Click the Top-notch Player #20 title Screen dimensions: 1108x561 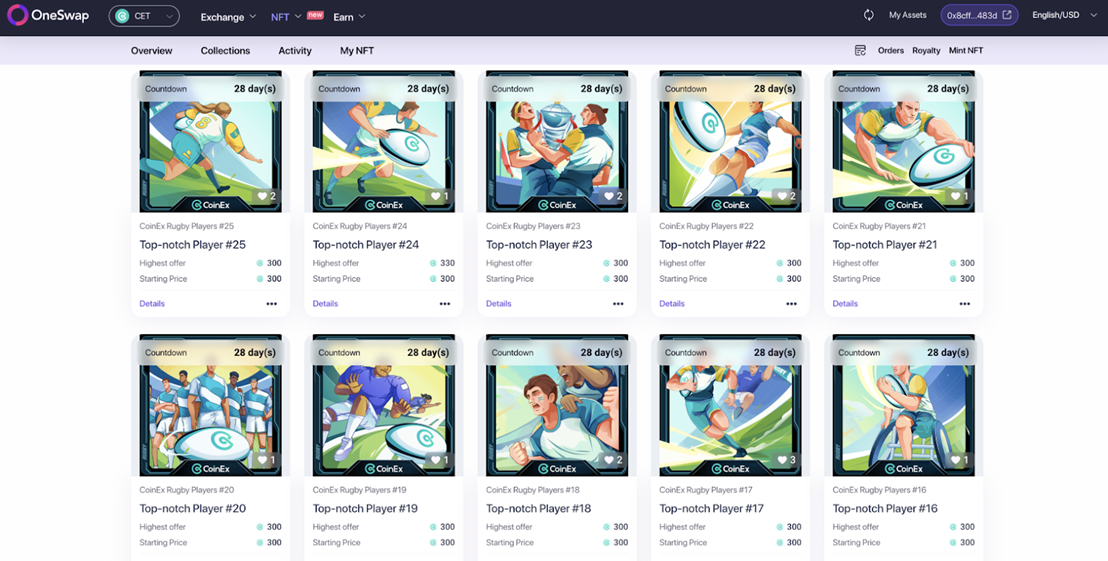pyautogui.click(x=192, y=508)
